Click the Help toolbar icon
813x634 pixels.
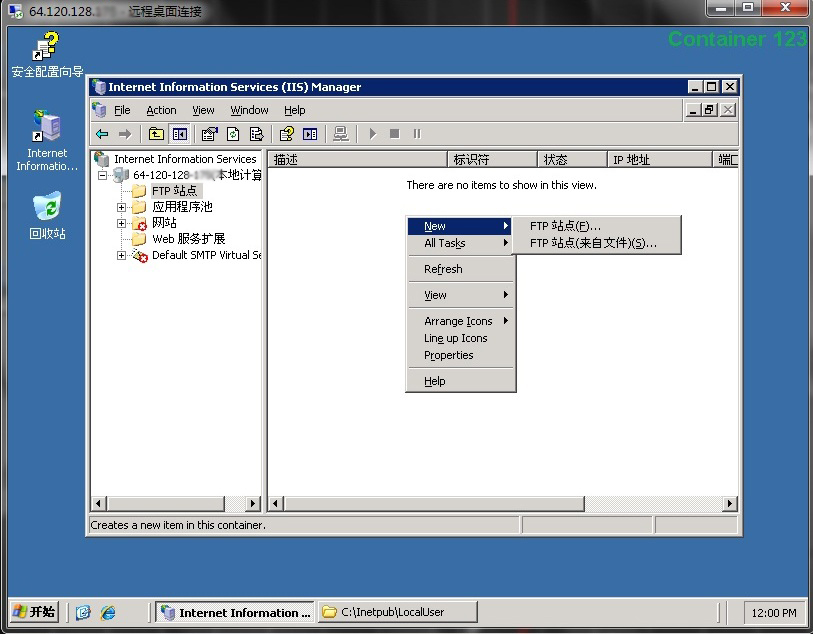[x=287, y=134]
